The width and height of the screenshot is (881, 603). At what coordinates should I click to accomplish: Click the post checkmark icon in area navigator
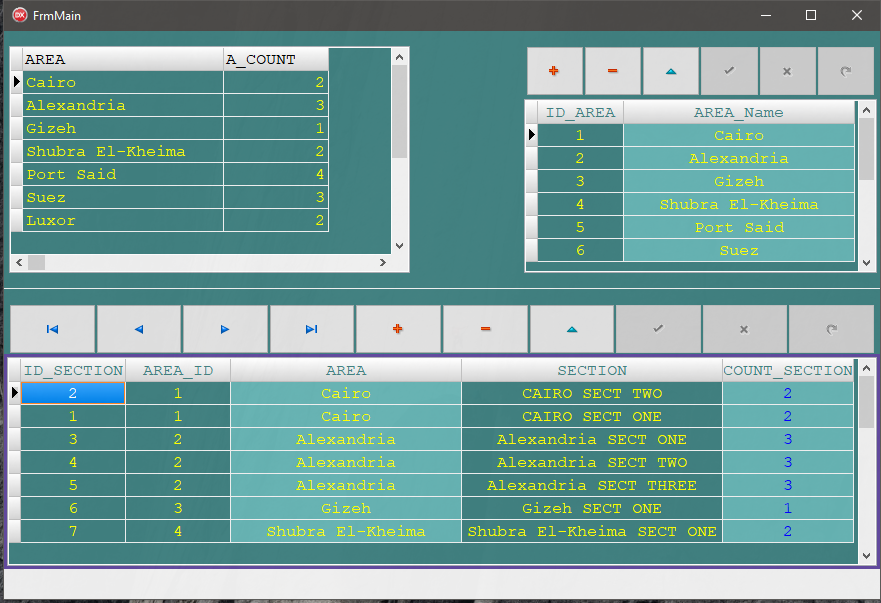coord(729,71)
